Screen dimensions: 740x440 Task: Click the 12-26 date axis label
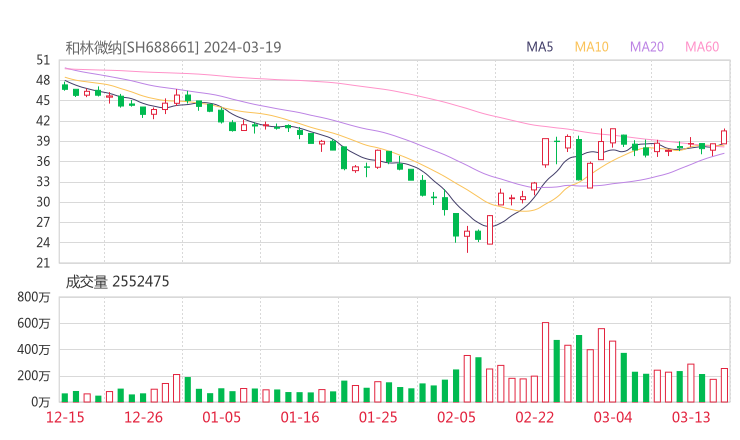[x=143, y=417]
